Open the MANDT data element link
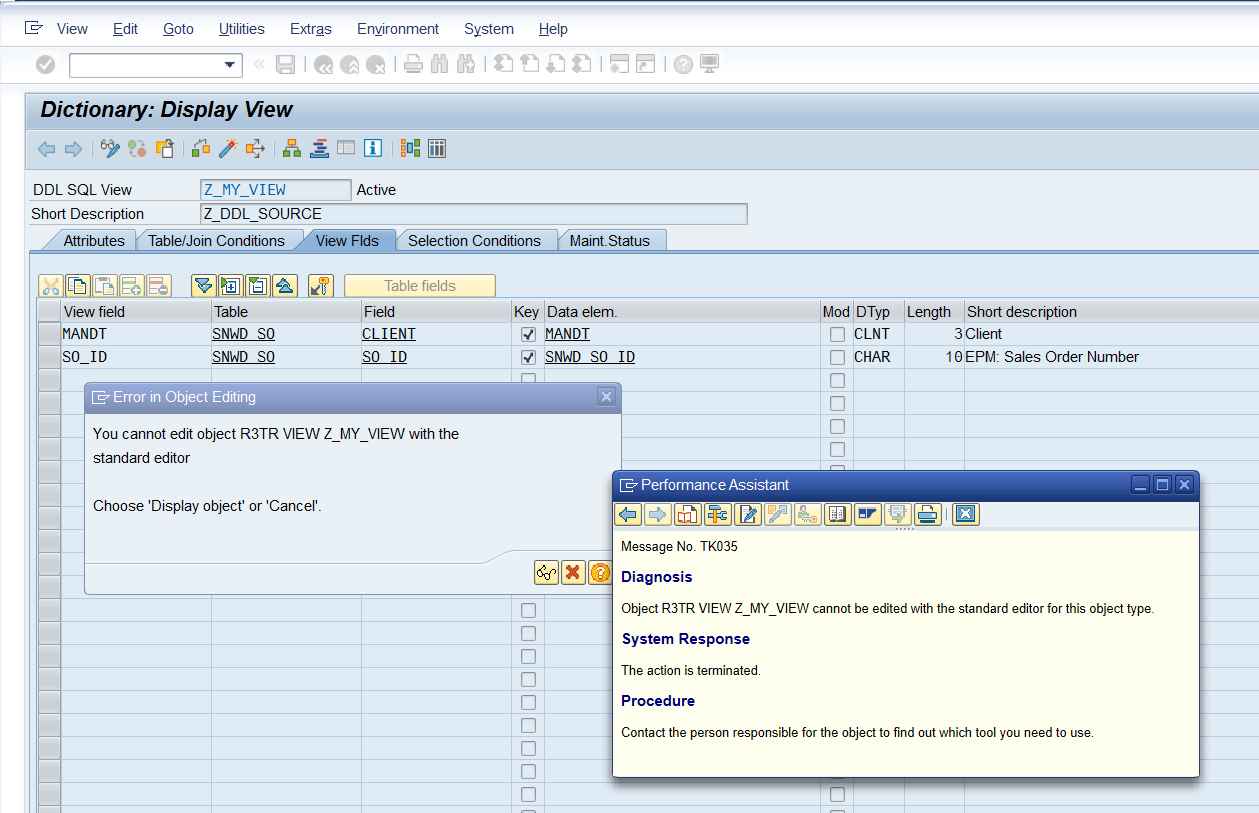 pos(568,334)
